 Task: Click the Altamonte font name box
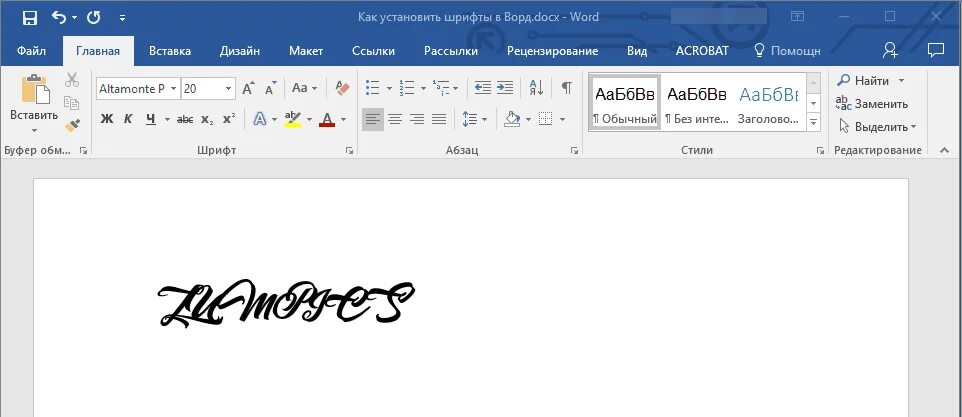pyautogui.click(x=132, y=89)
